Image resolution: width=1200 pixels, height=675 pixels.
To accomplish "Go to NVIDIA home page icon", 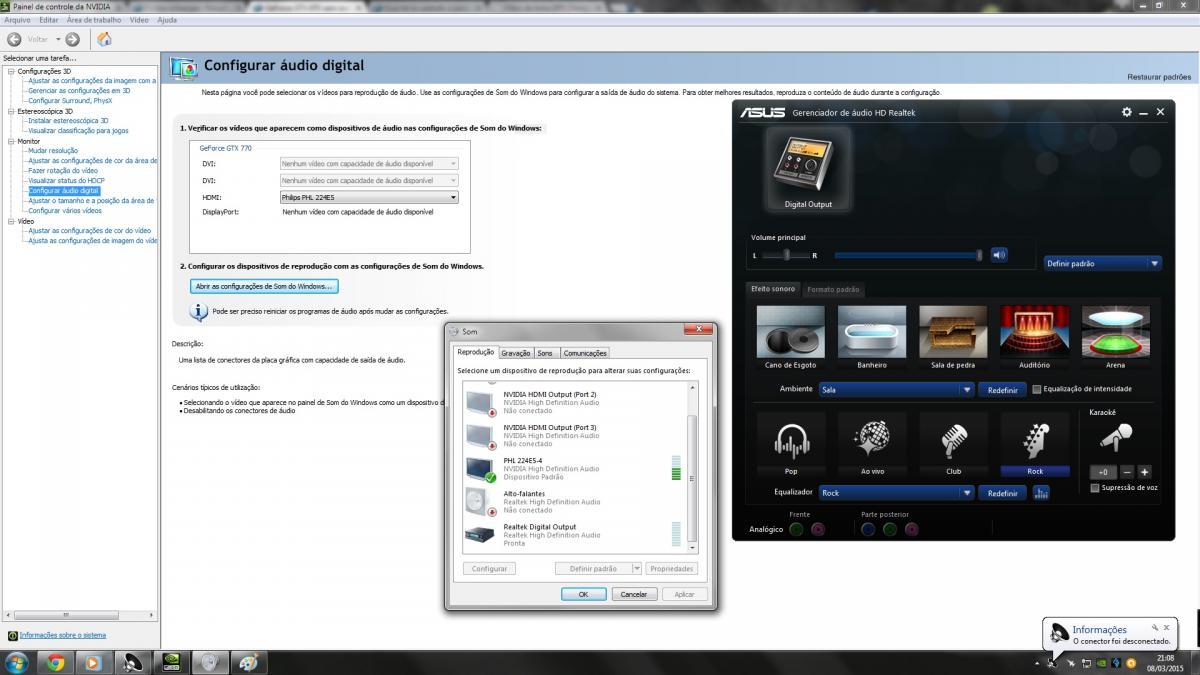I will coord(104,39).
